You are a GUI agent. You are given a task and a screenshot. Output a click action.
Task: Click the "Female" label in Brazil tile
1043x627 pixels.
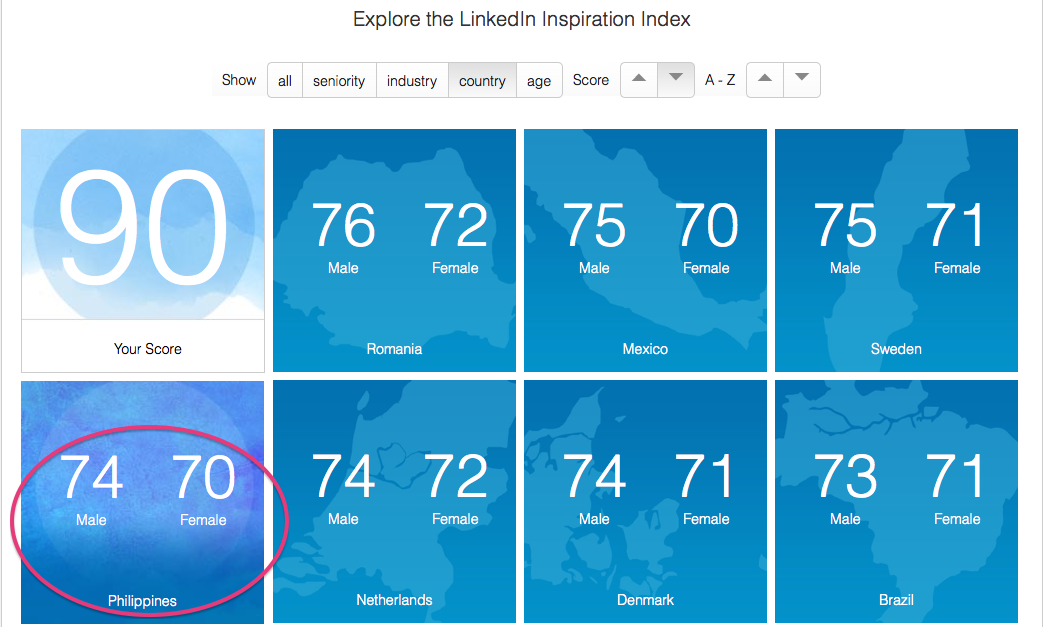pyautogui.click(x=957, y=519)
